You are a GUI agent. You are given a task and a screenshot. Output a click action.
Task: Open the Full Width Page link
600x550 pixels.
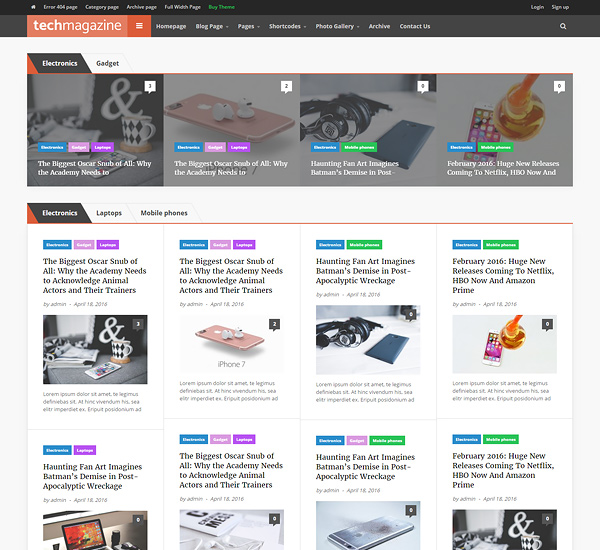183,7
